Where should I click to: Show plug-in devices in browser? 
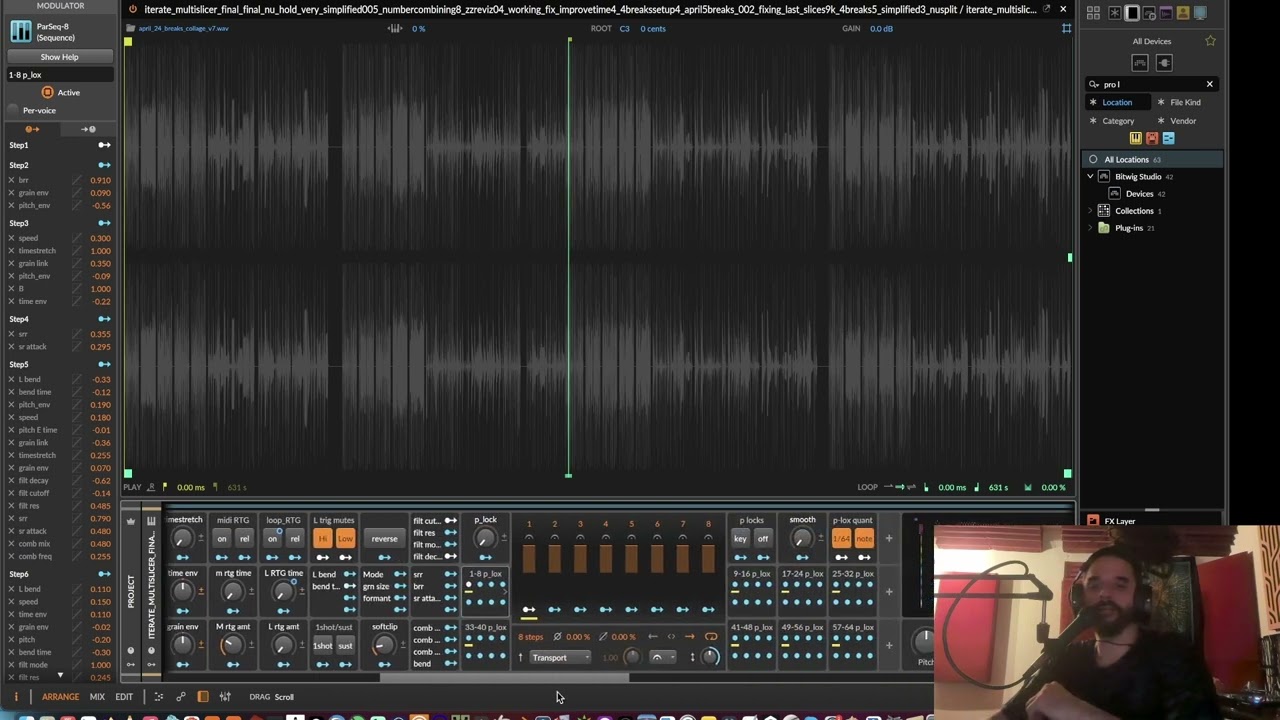[1164, 63]
